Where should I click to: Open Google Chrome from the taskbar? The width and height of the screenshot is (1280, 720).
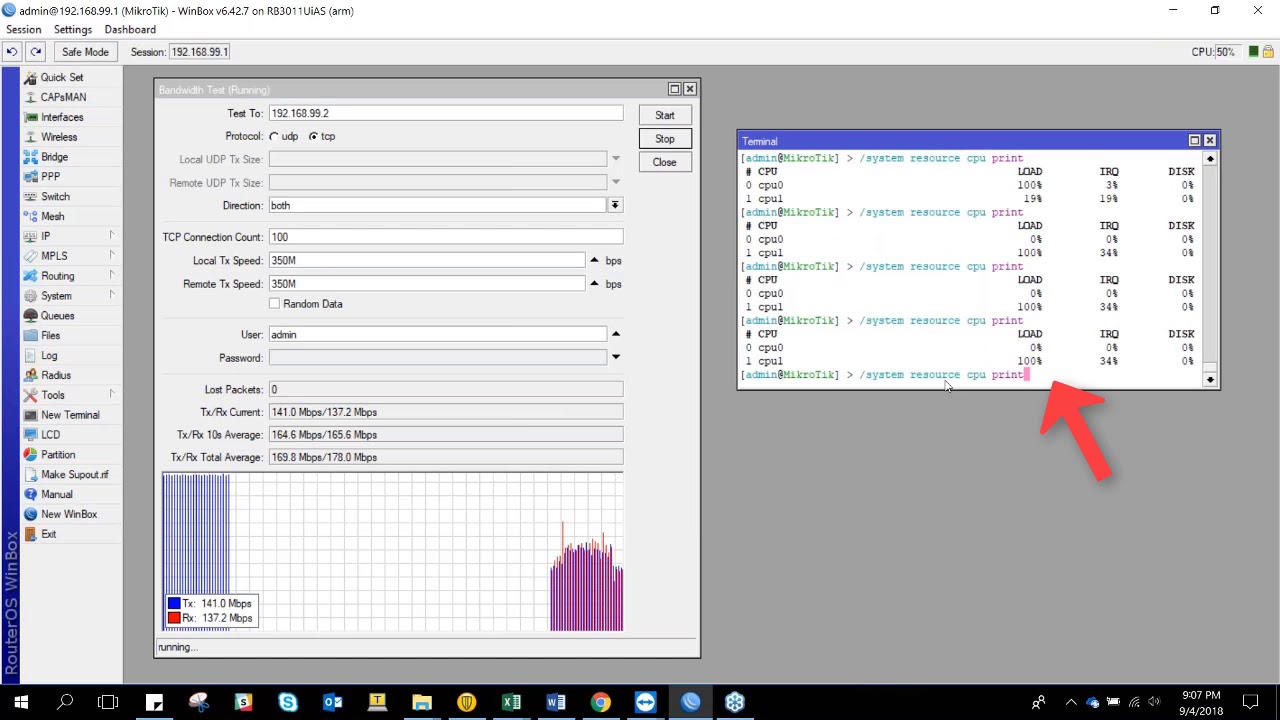[600, 702]
